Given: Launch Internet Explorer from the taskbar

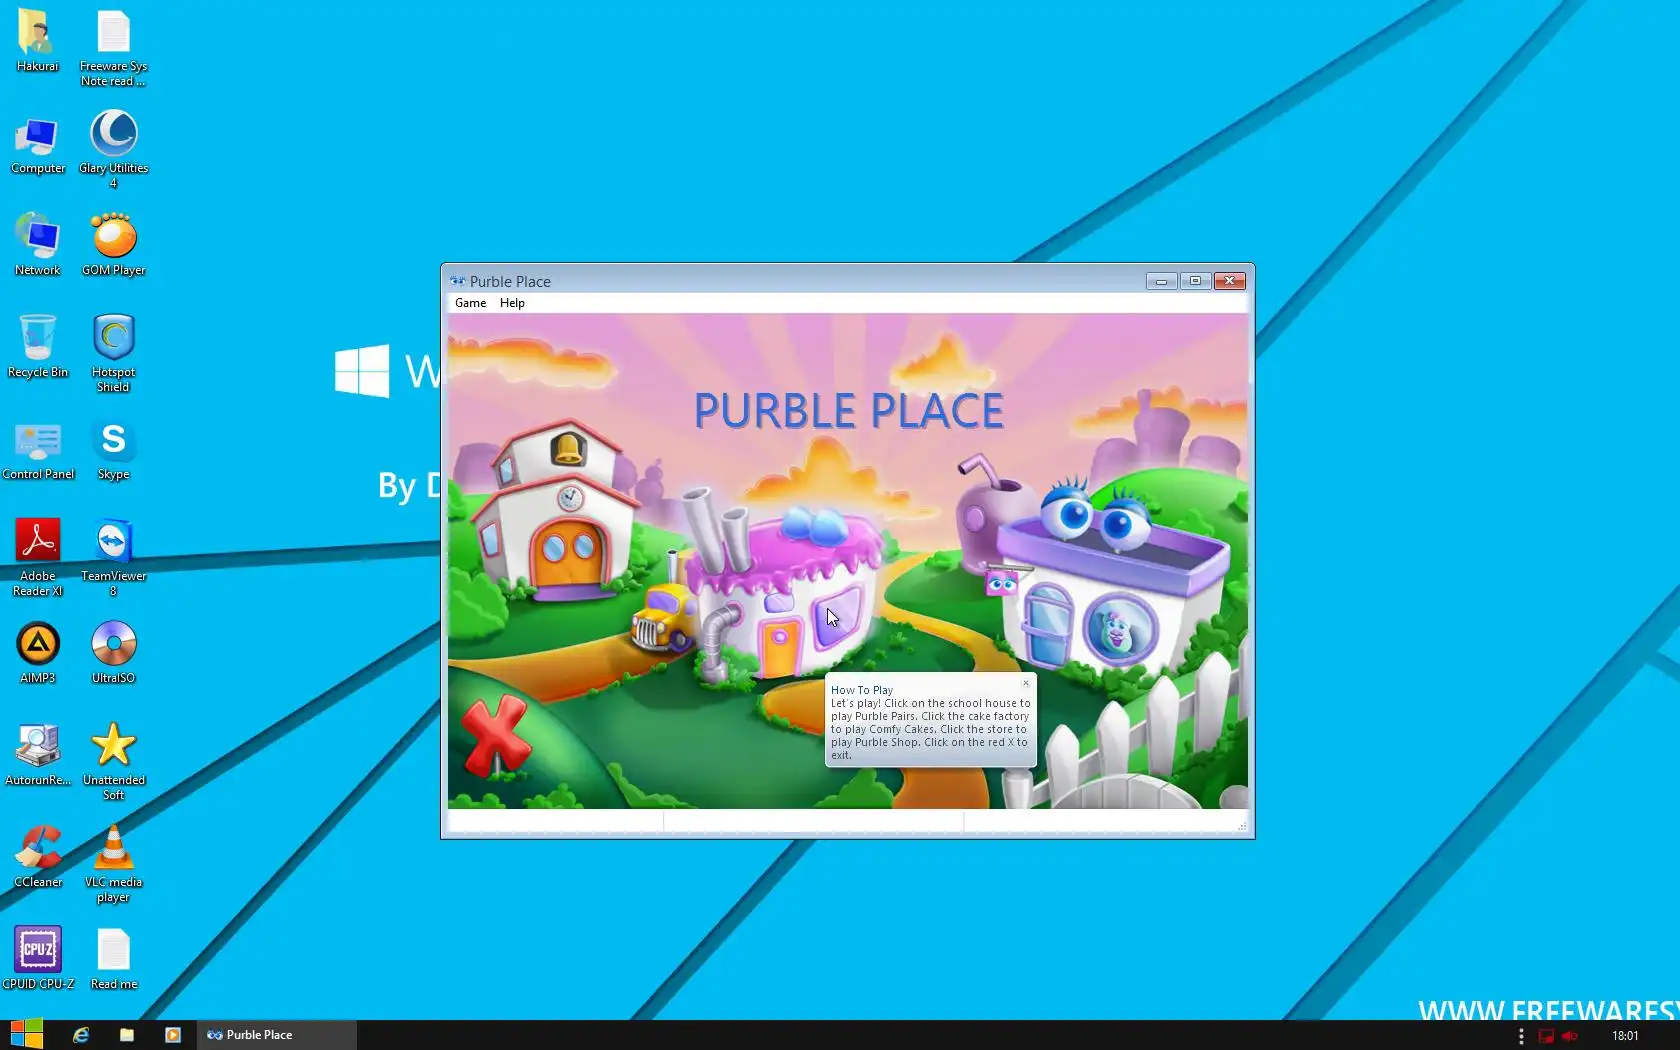Looking at the screenshot, I should tap(81, 1035).
